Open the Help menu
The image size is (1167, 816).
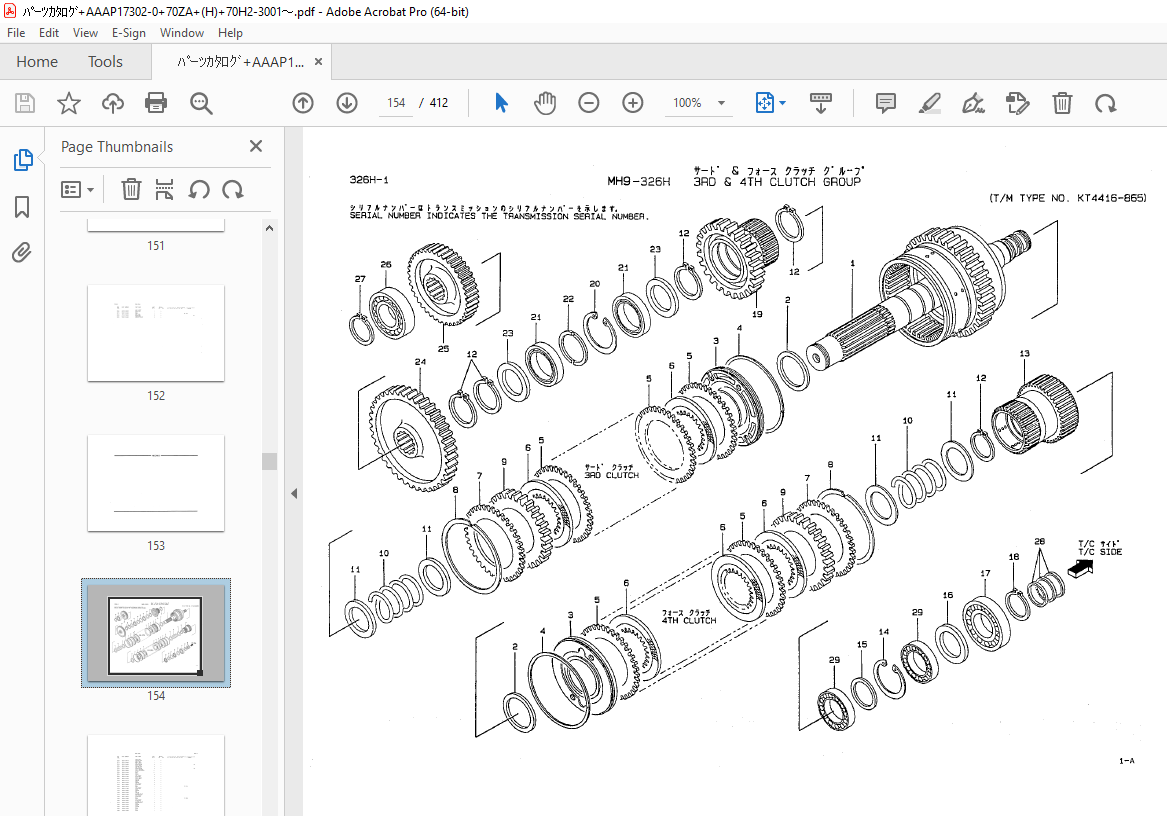[x=230, y=33]
